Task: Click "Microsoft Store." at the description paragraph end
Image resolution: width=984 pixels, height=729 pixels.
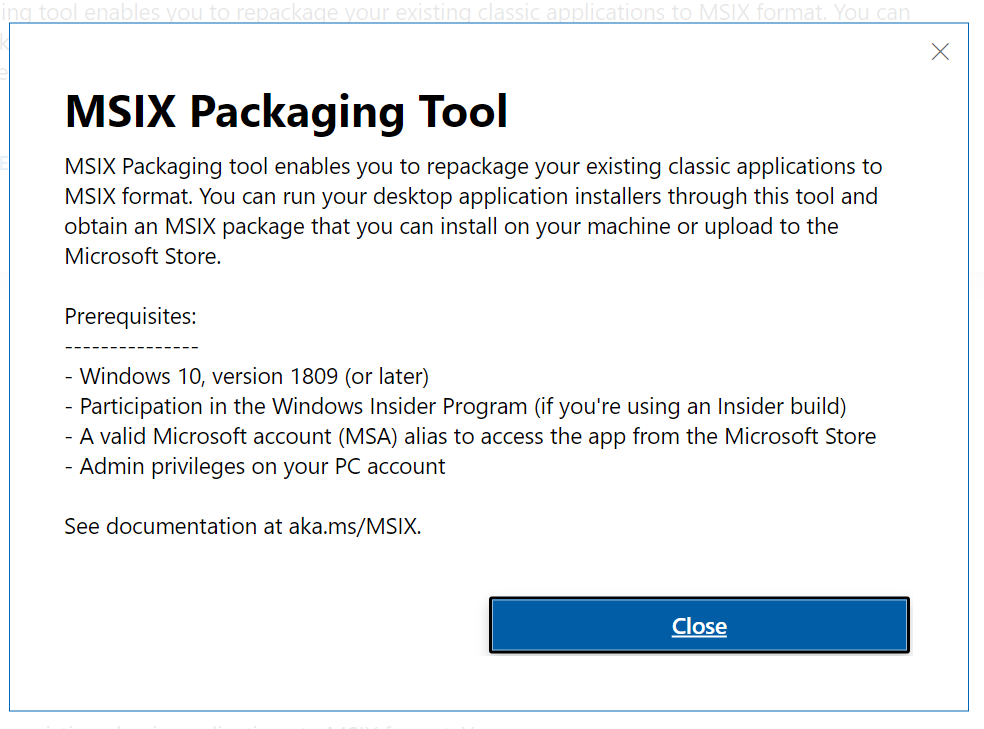Action: click(142, 256)
